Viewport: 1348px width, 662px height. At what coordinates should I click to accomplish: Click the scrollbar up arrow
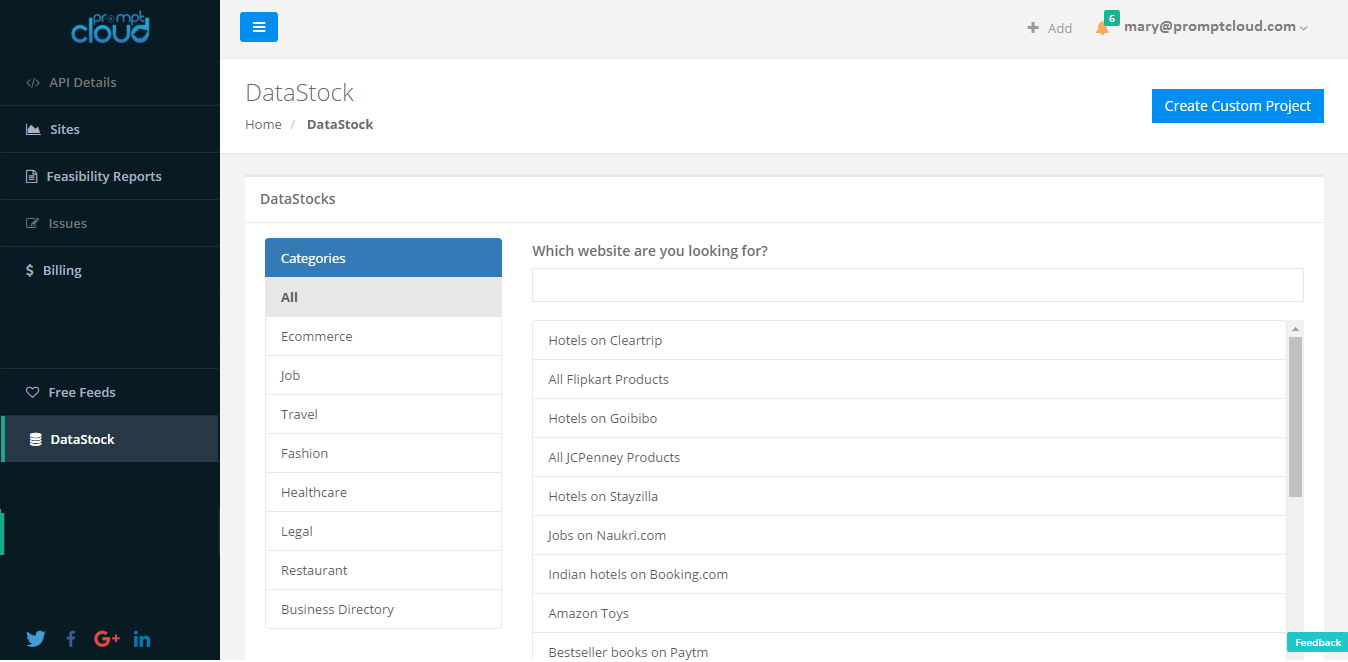1295,329
